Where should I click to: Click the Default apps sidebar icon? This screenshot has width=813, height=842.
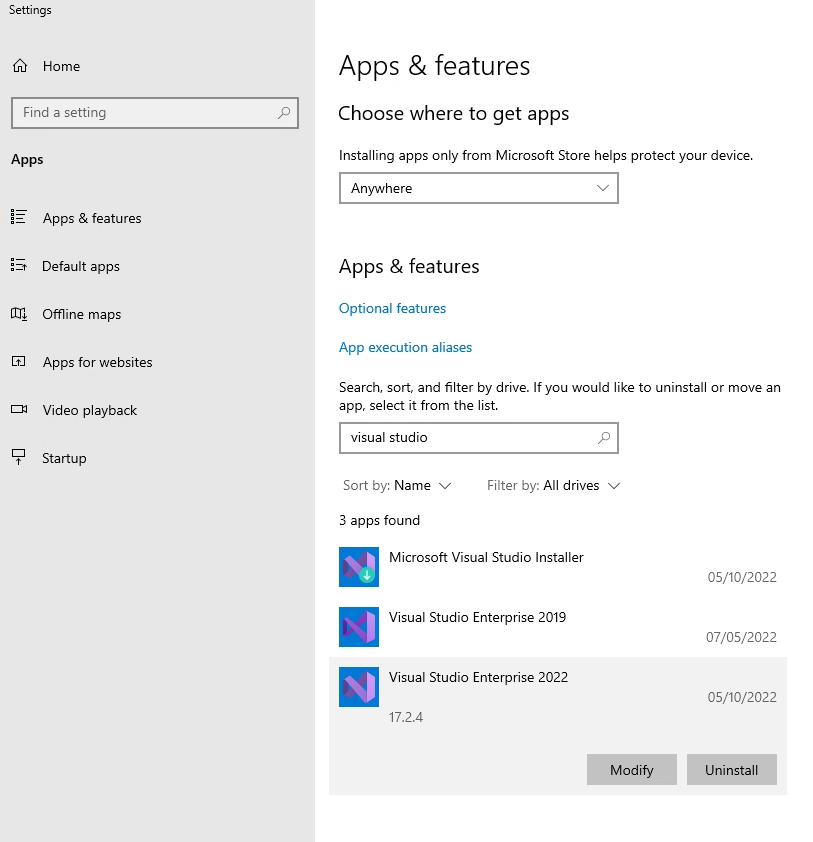(x=18, y=265)
